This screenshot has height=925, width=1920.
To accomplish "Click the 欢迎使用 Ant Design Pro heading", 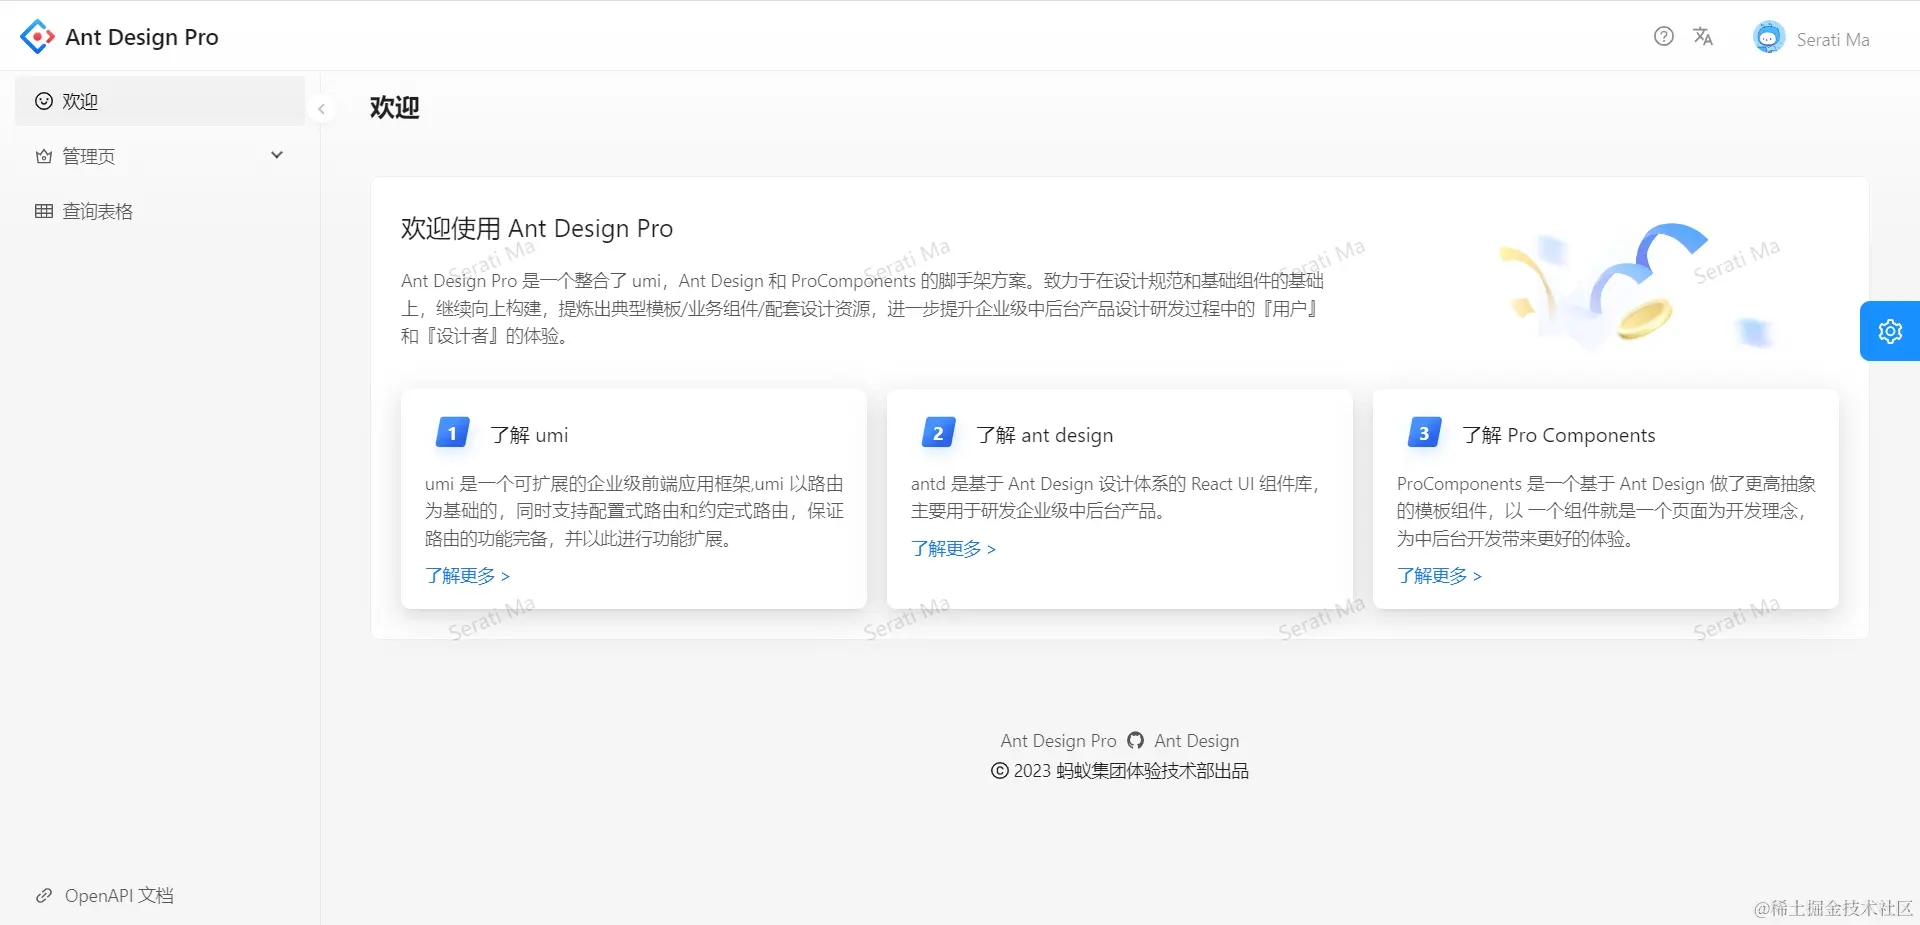I will (537, 229).
